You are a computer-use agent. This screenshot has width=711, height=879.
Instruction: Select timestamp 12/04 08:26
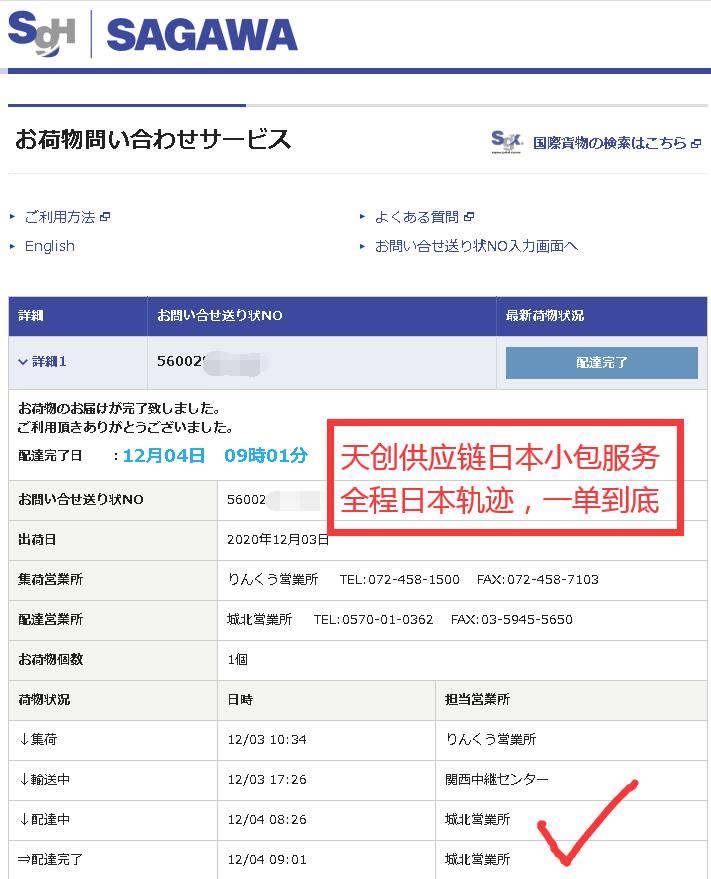tap(267, 820)
